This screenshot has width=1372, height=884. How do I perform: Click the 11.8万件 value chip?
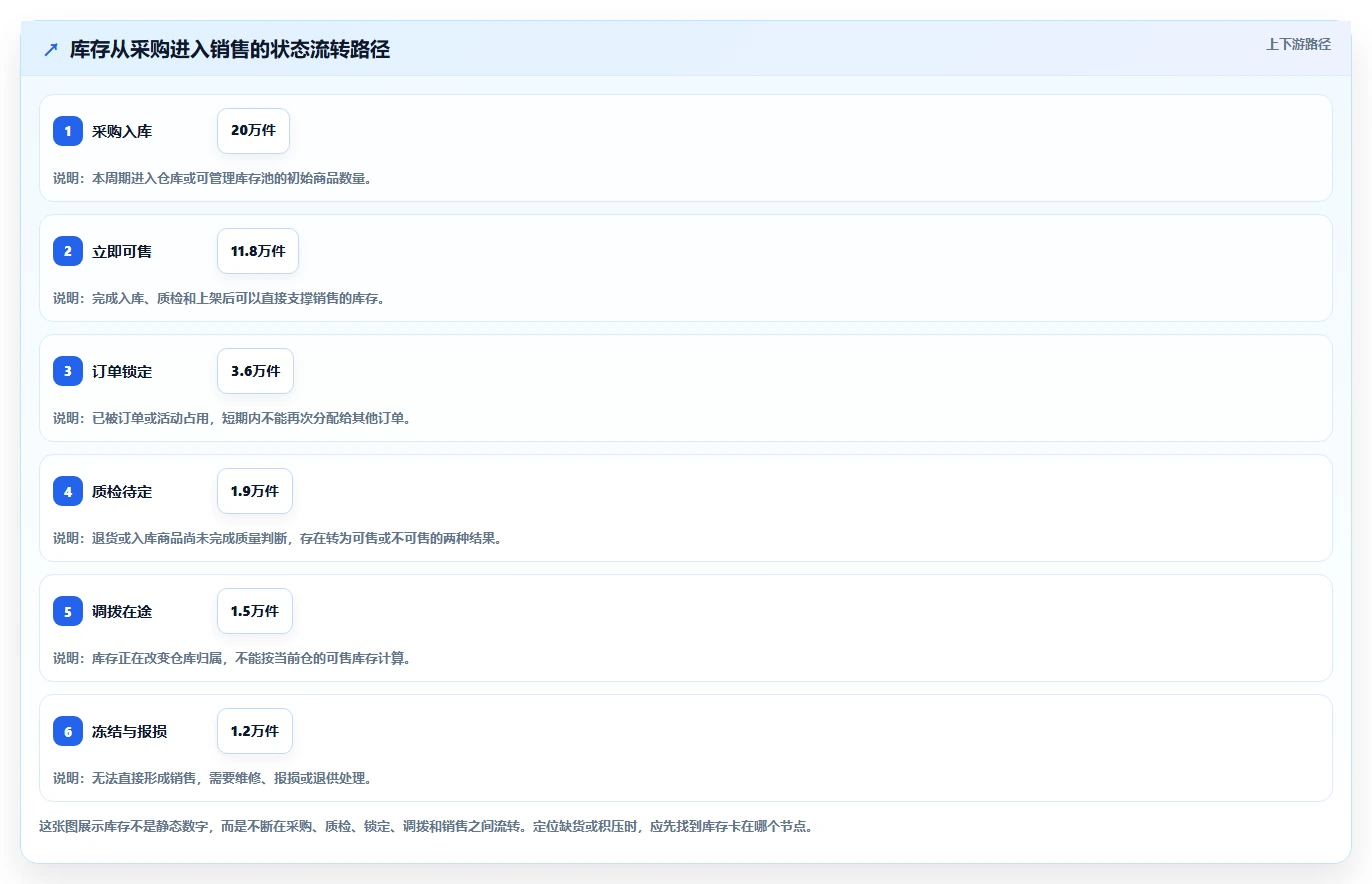[x=258, y=251]
